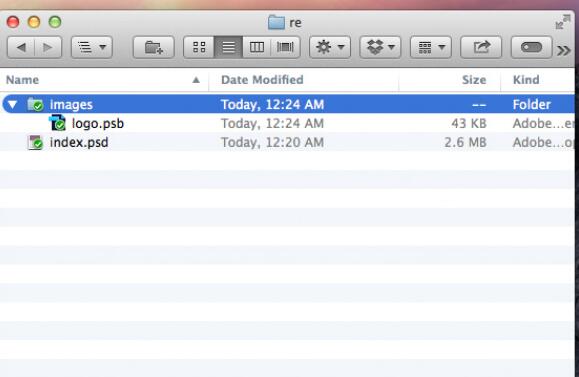Switch to column view
Viewport: 579px width, 377px height.
(257, 47)
